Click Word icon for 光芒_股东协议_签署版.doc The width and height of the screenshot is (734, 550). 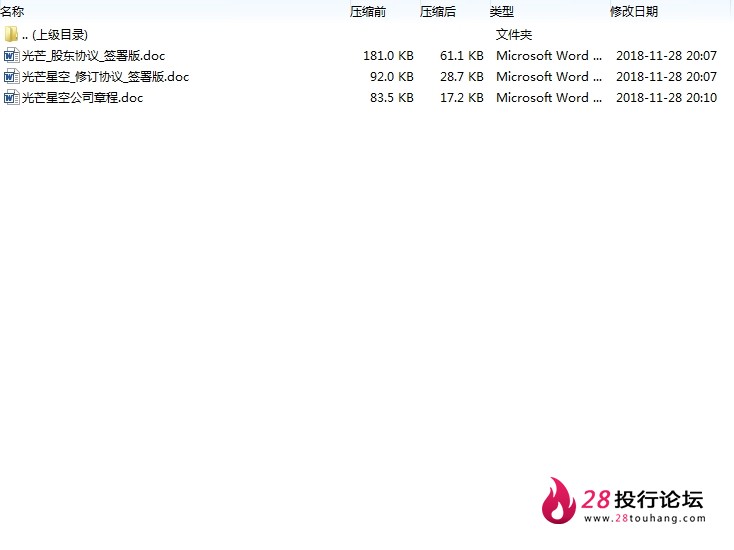[x=11, y=55]
